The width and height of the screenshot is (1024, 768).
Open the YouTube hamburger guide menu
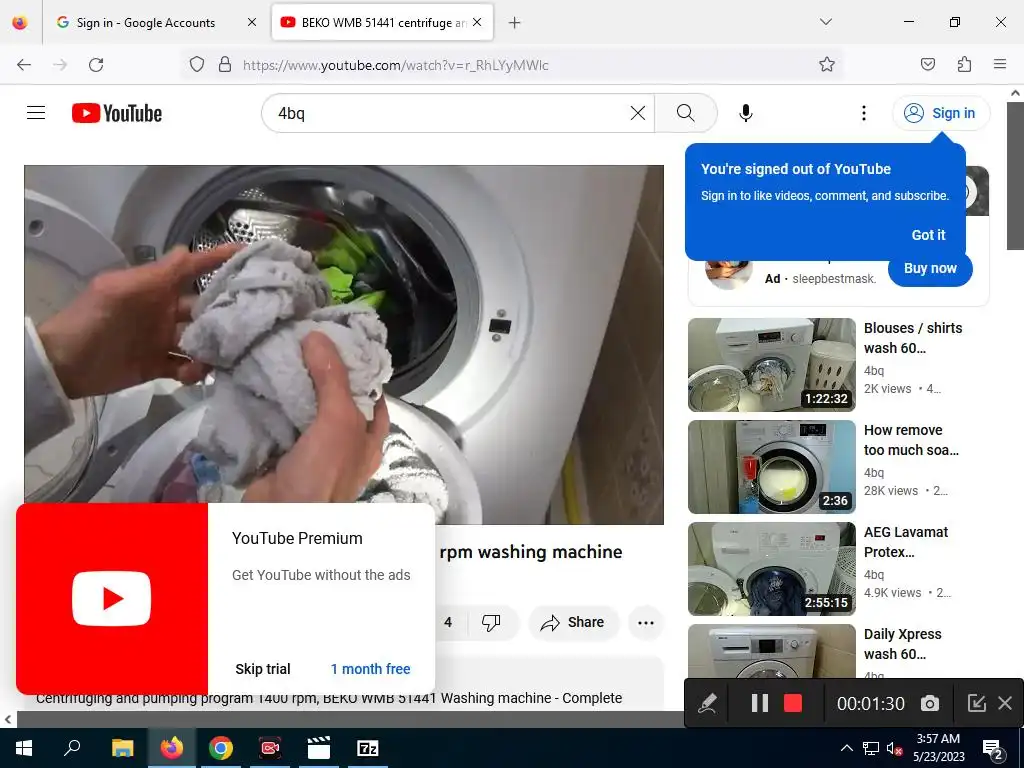click(36, 113)
